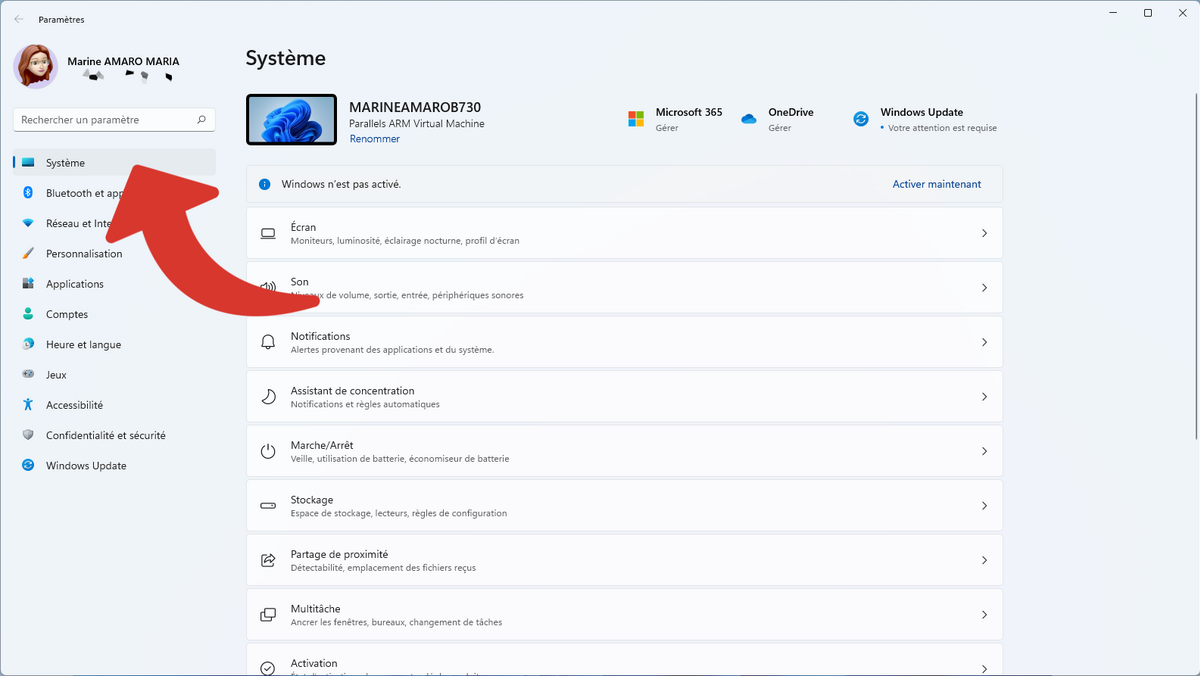Click the OneDrive cloud icon
This screenshot has width=1200, height=676.
pyautogui.click(x=749, y=119)
